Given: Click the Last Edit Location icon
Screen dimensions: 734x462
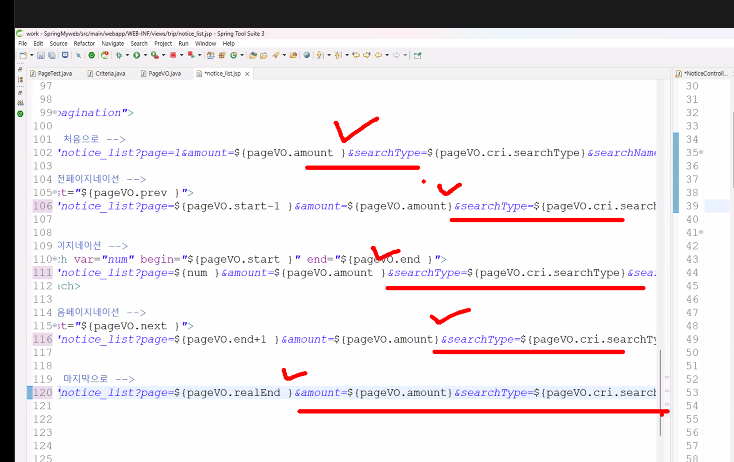Looking at the screenshot, I should [356, 55].
